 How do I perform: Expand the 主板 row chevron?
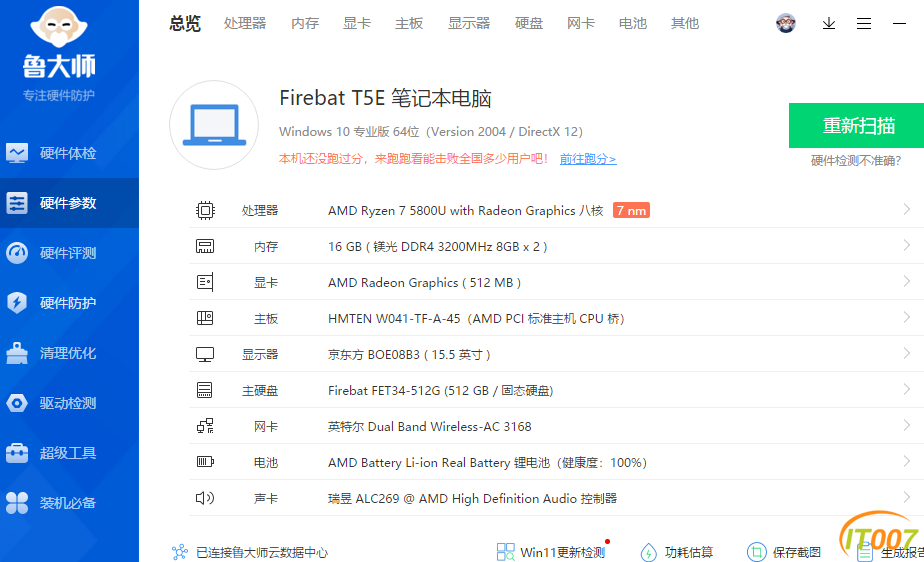906,318
